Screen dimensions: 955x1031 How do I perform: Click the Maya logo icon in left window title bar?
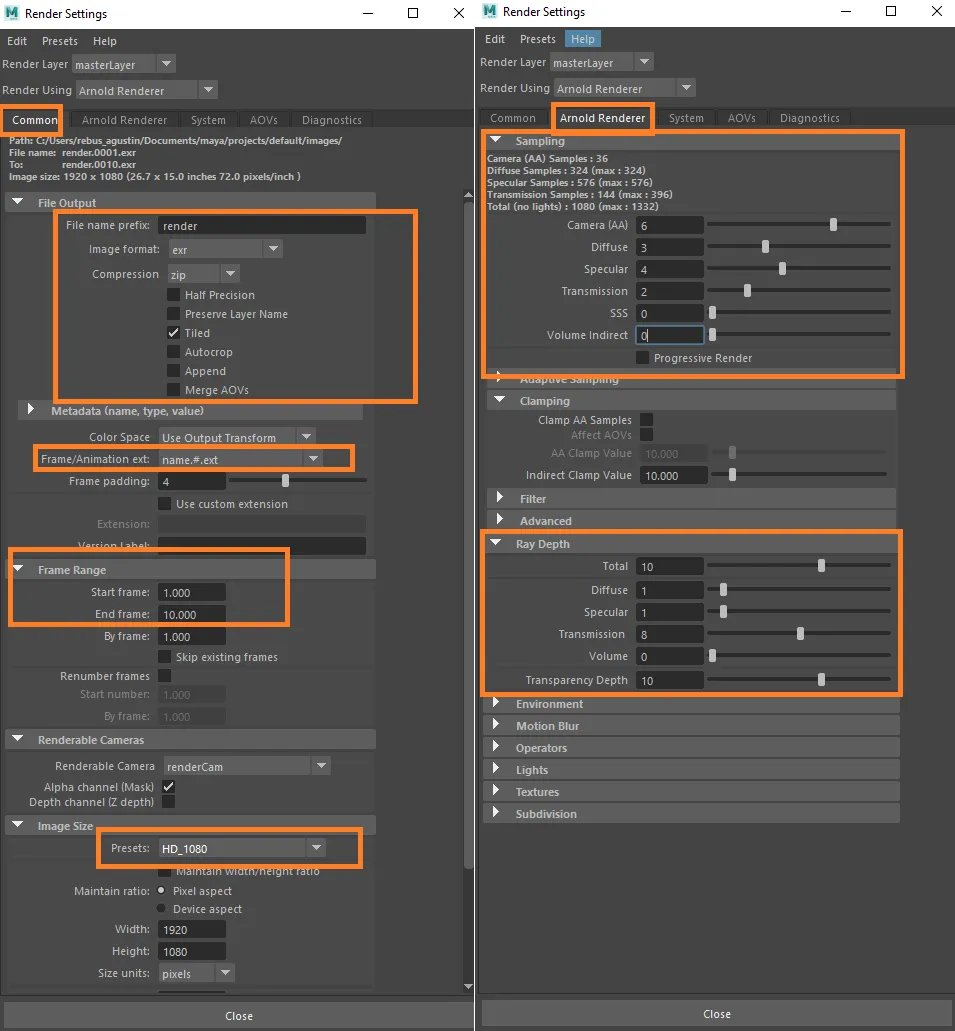(x=11, y=13)
